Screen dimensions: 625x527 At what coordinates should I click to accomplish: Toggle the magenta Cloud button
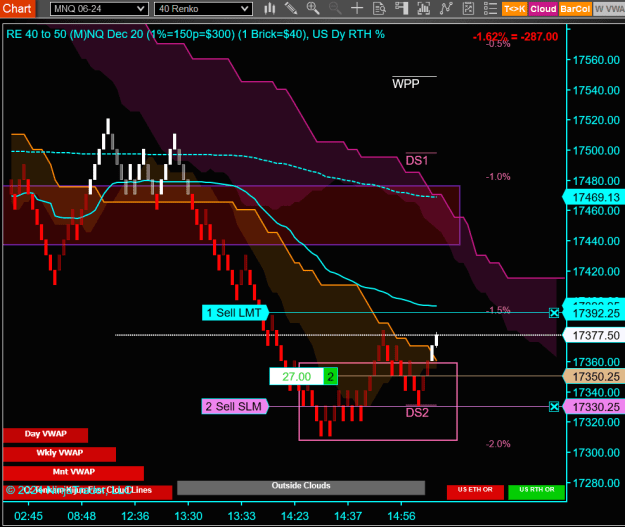coord(543,9)
